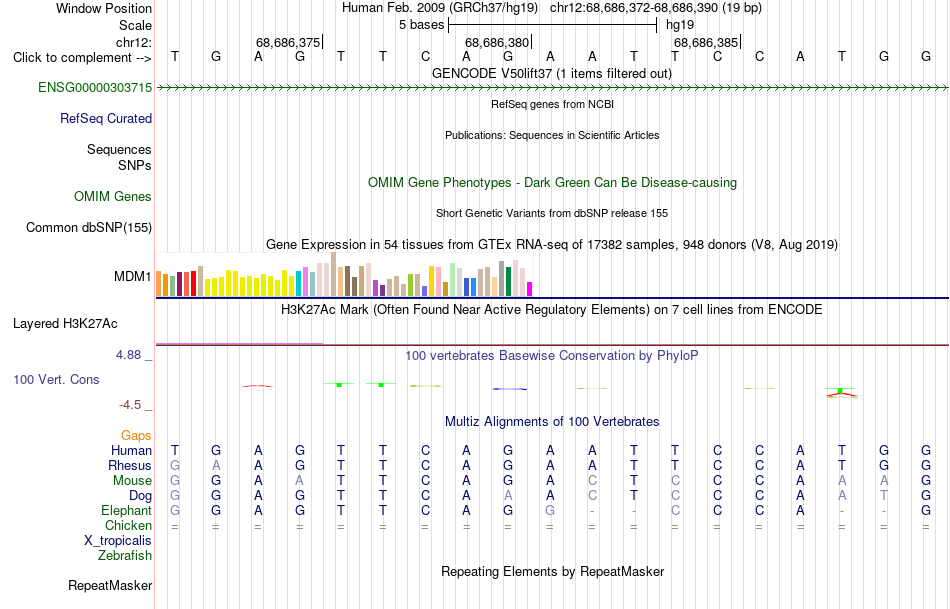Image resolution: width=950 pixels, height=609 pixels.
Task: Click the Zebrafish species row label
Action: click(125, 555)
